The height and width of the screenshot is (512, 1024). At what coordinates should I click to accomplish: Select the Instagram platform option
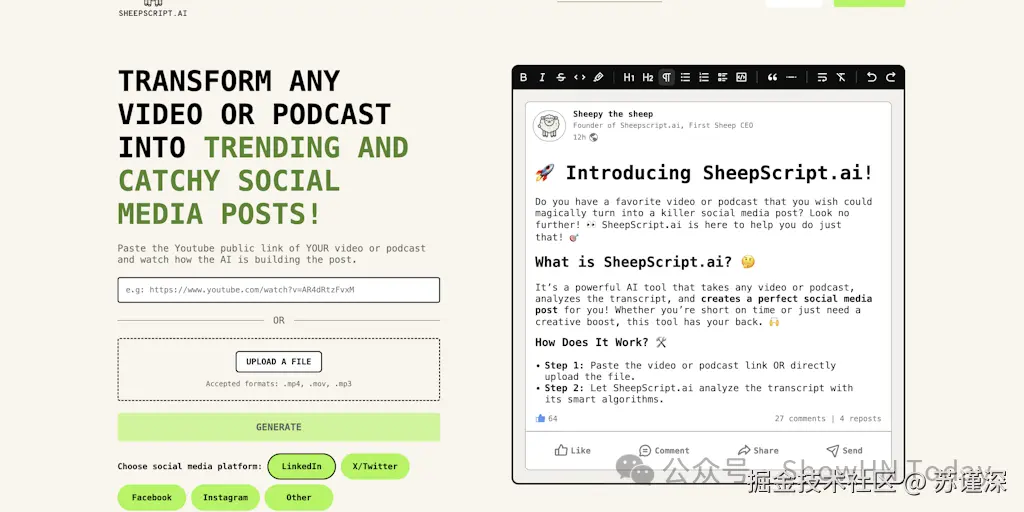[225, 498]
